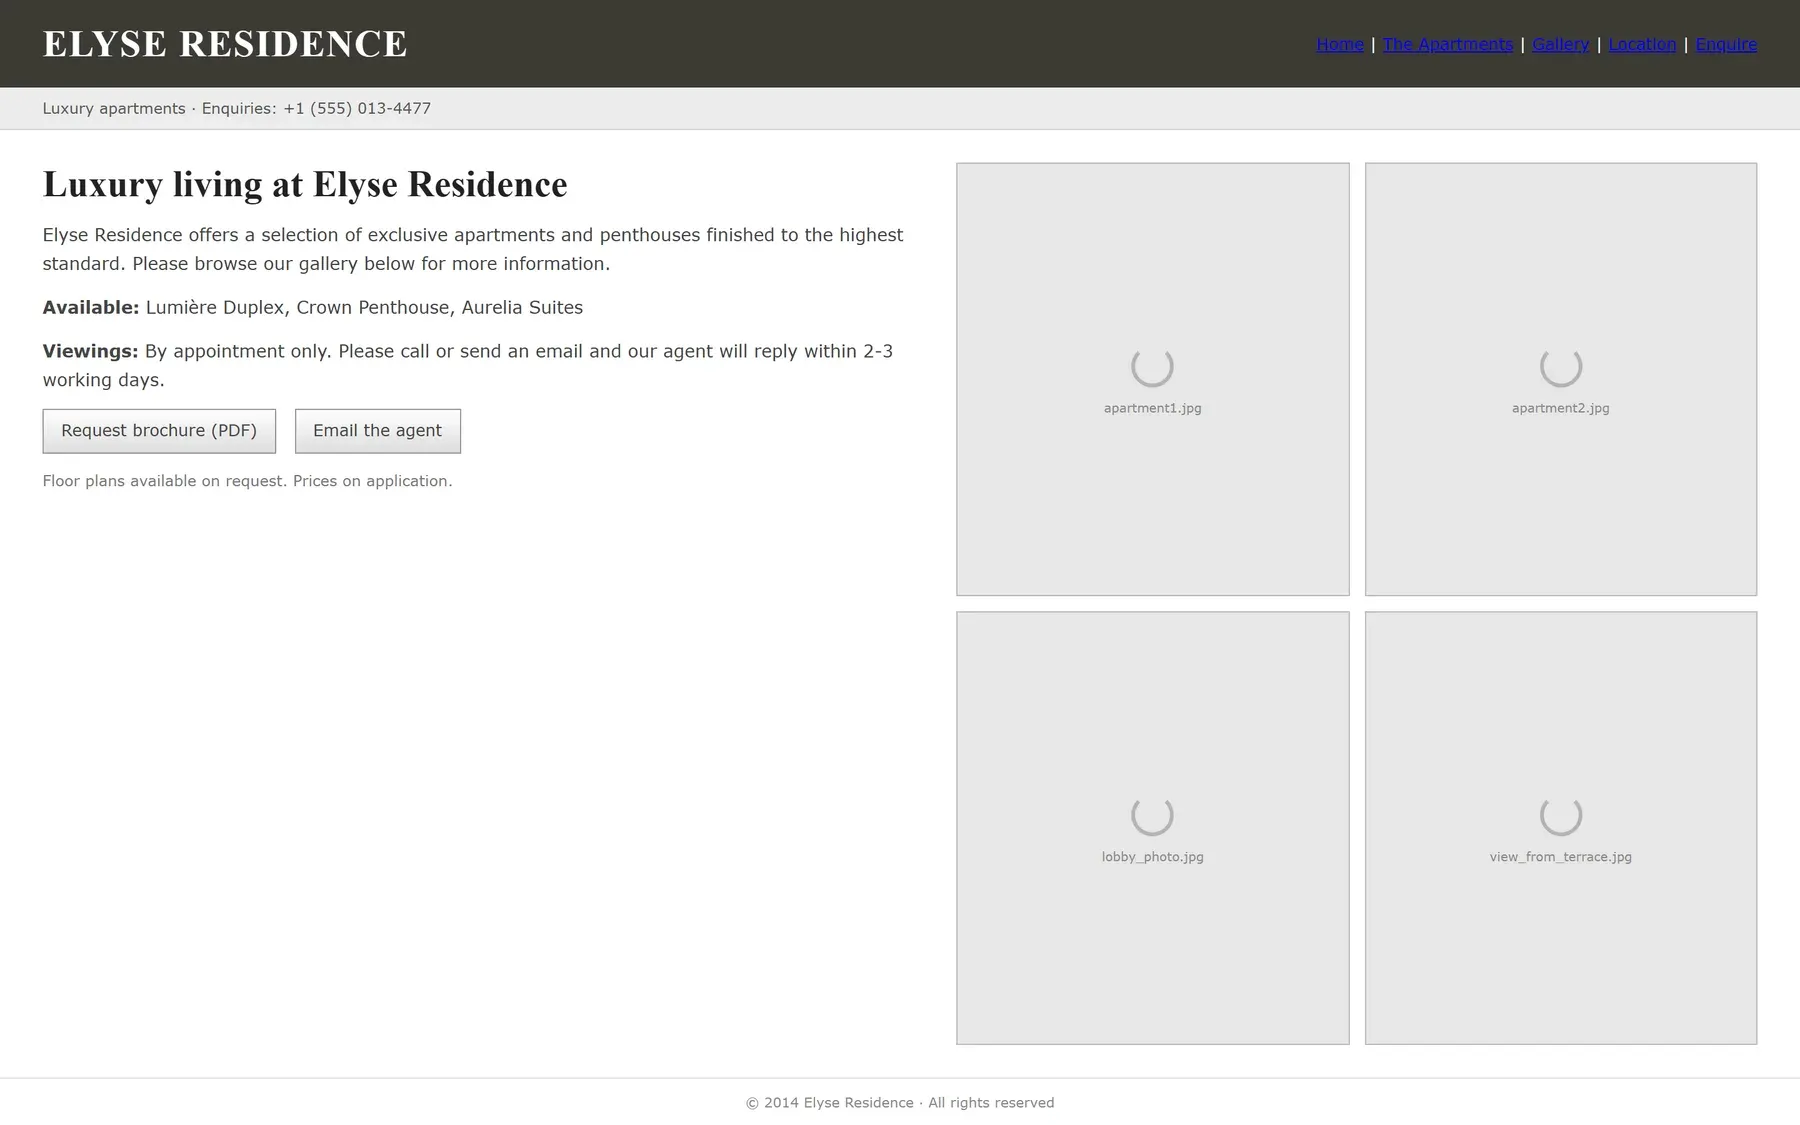
Task: Click the 2014 copyright footer text
Action: 900,1103
